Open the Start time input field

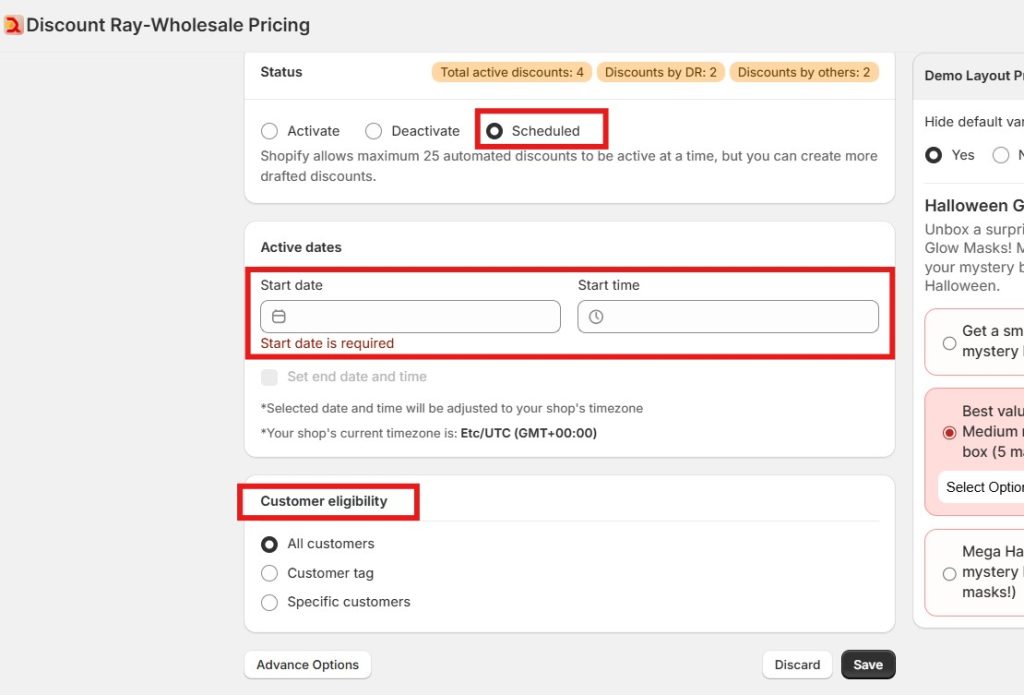point(740,317)
